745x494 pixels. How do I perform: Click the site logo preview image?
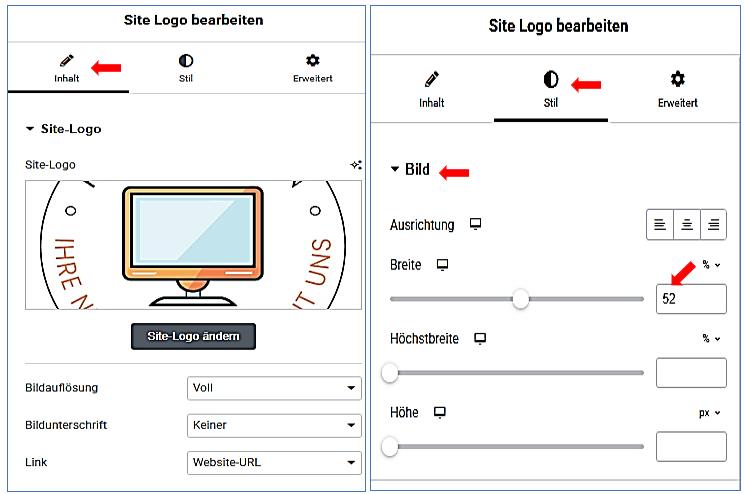[193, 245]
